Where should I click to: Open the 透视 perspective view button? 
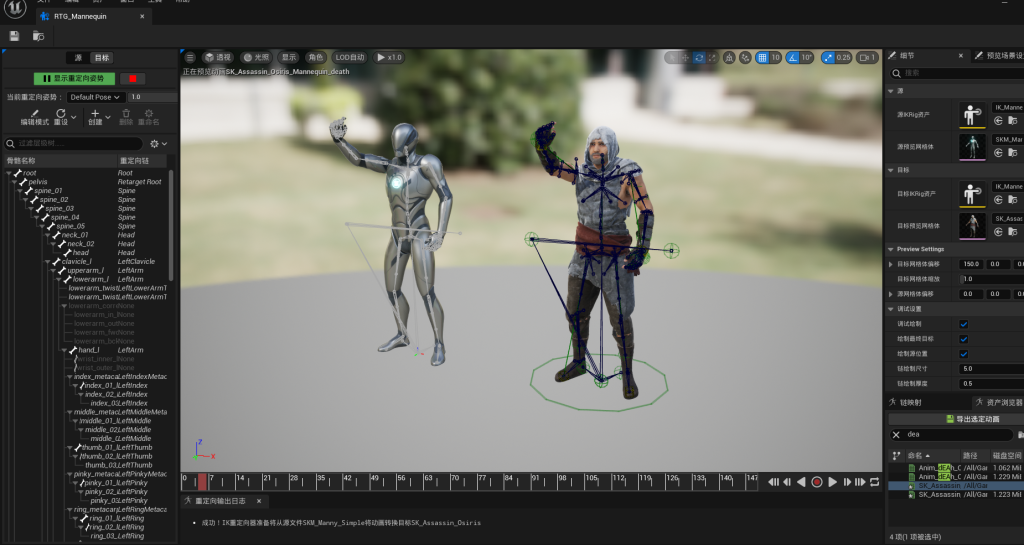pyautogui.click(x=217, y=57)
